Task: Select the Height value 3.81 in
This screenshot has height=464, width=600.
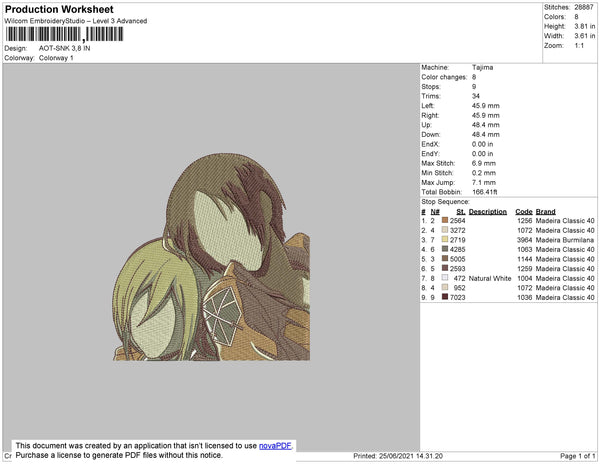Action: pyautogui.click(x=584, y=26)
